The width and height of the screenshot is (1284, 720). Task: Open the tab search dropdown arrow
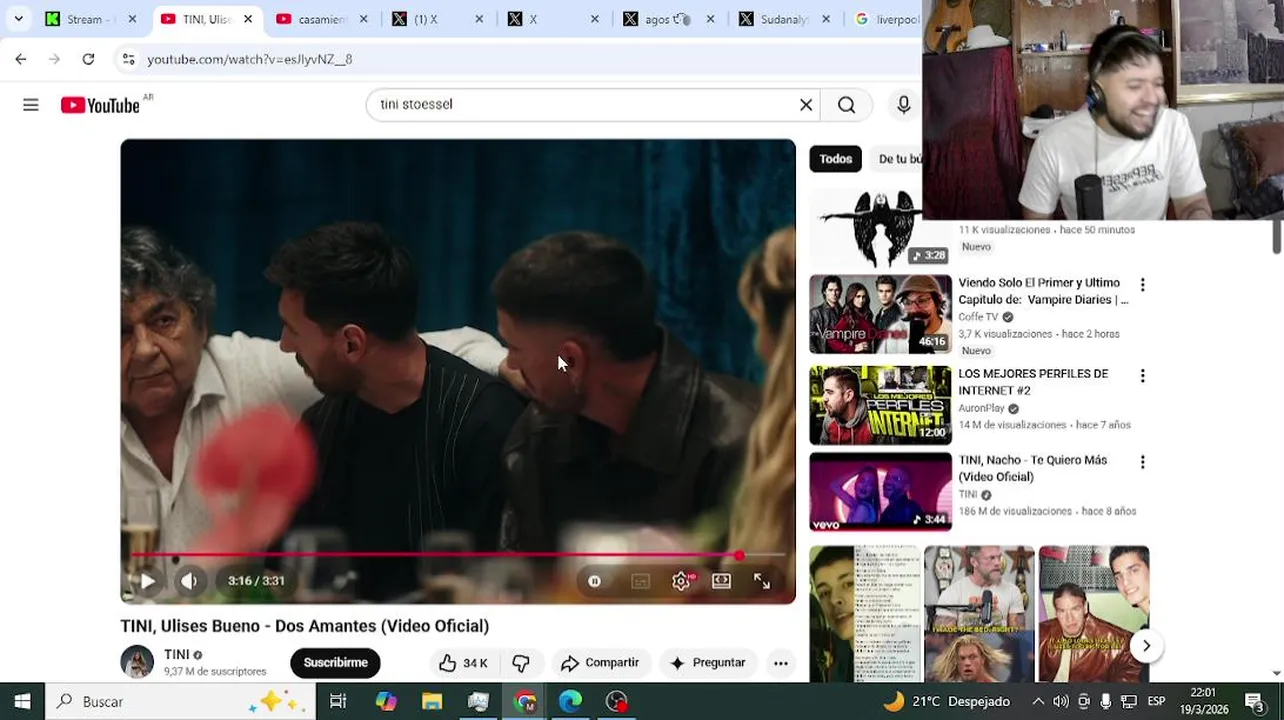tap(18, 19)
